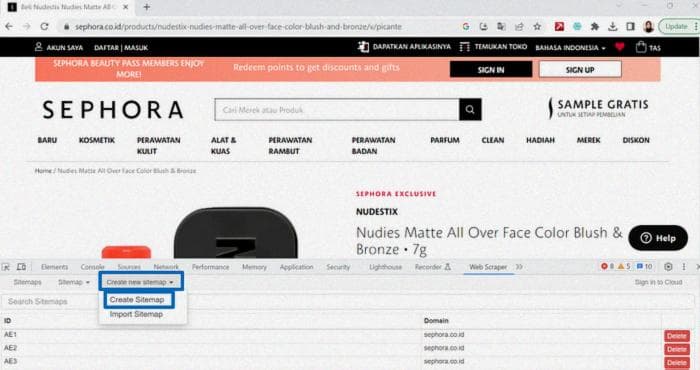Click the search magnifier button on Sephora

[470, 109]
